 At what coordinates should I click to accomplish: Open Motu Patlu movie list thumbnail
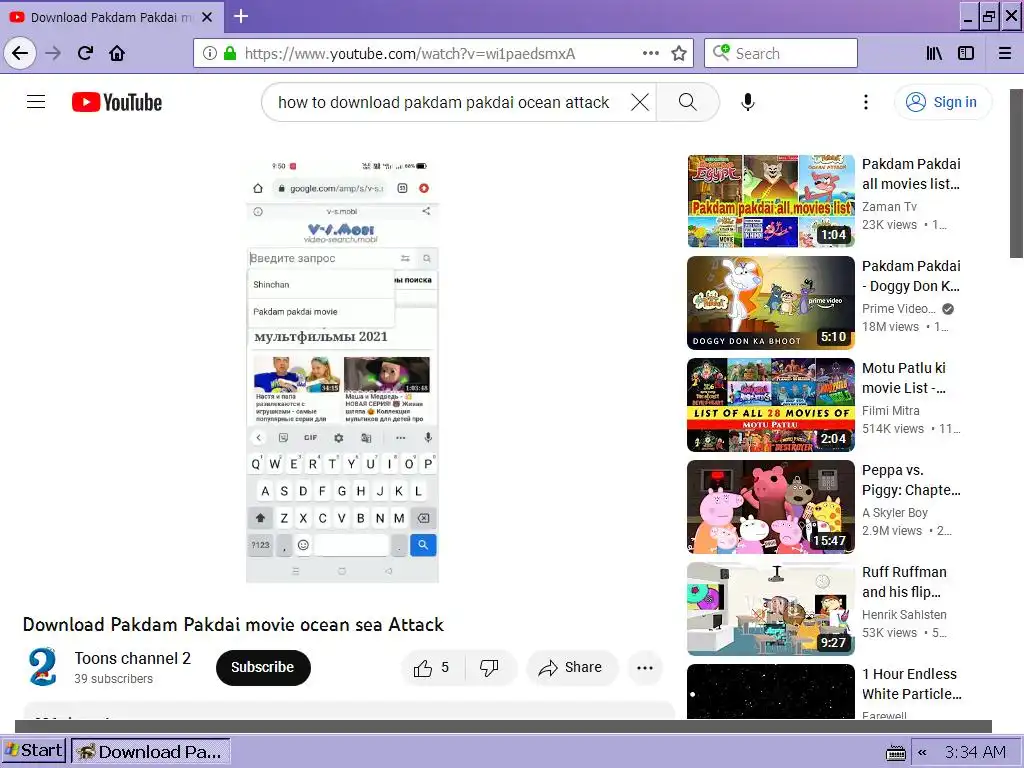771,405
